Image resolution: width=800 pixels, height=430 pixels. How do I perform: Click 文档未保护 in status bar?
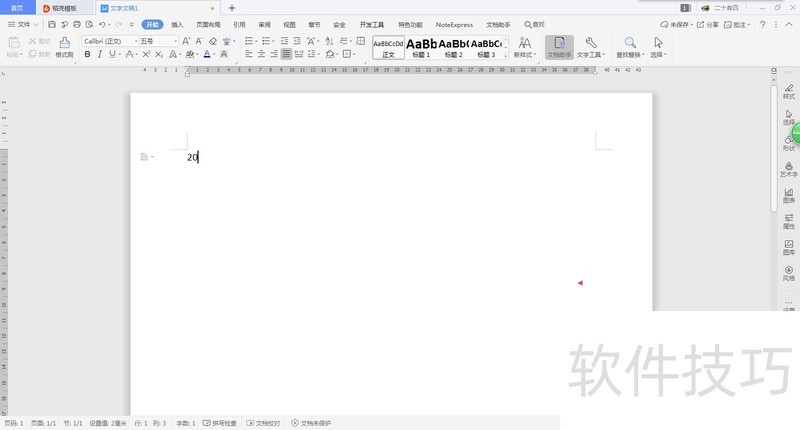pos(311,423)
